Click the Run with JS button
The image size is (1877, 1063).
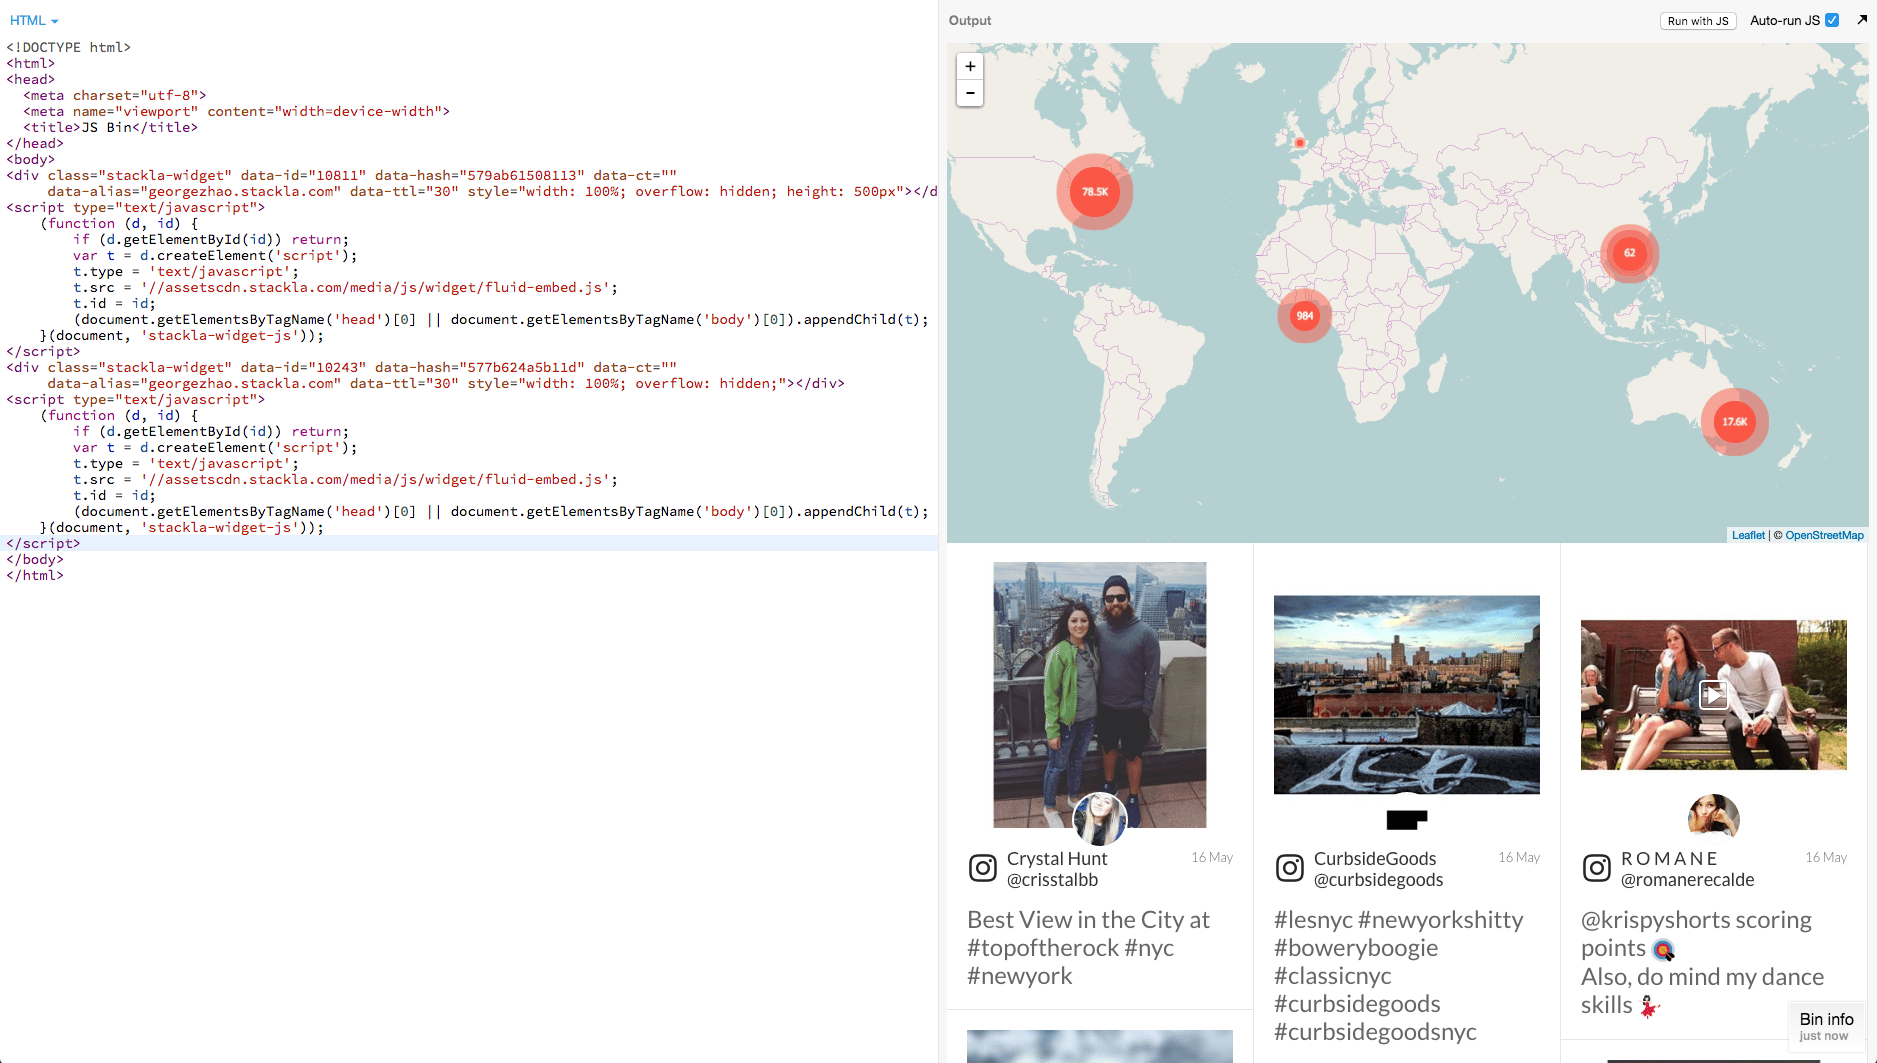pos(1698,21)
